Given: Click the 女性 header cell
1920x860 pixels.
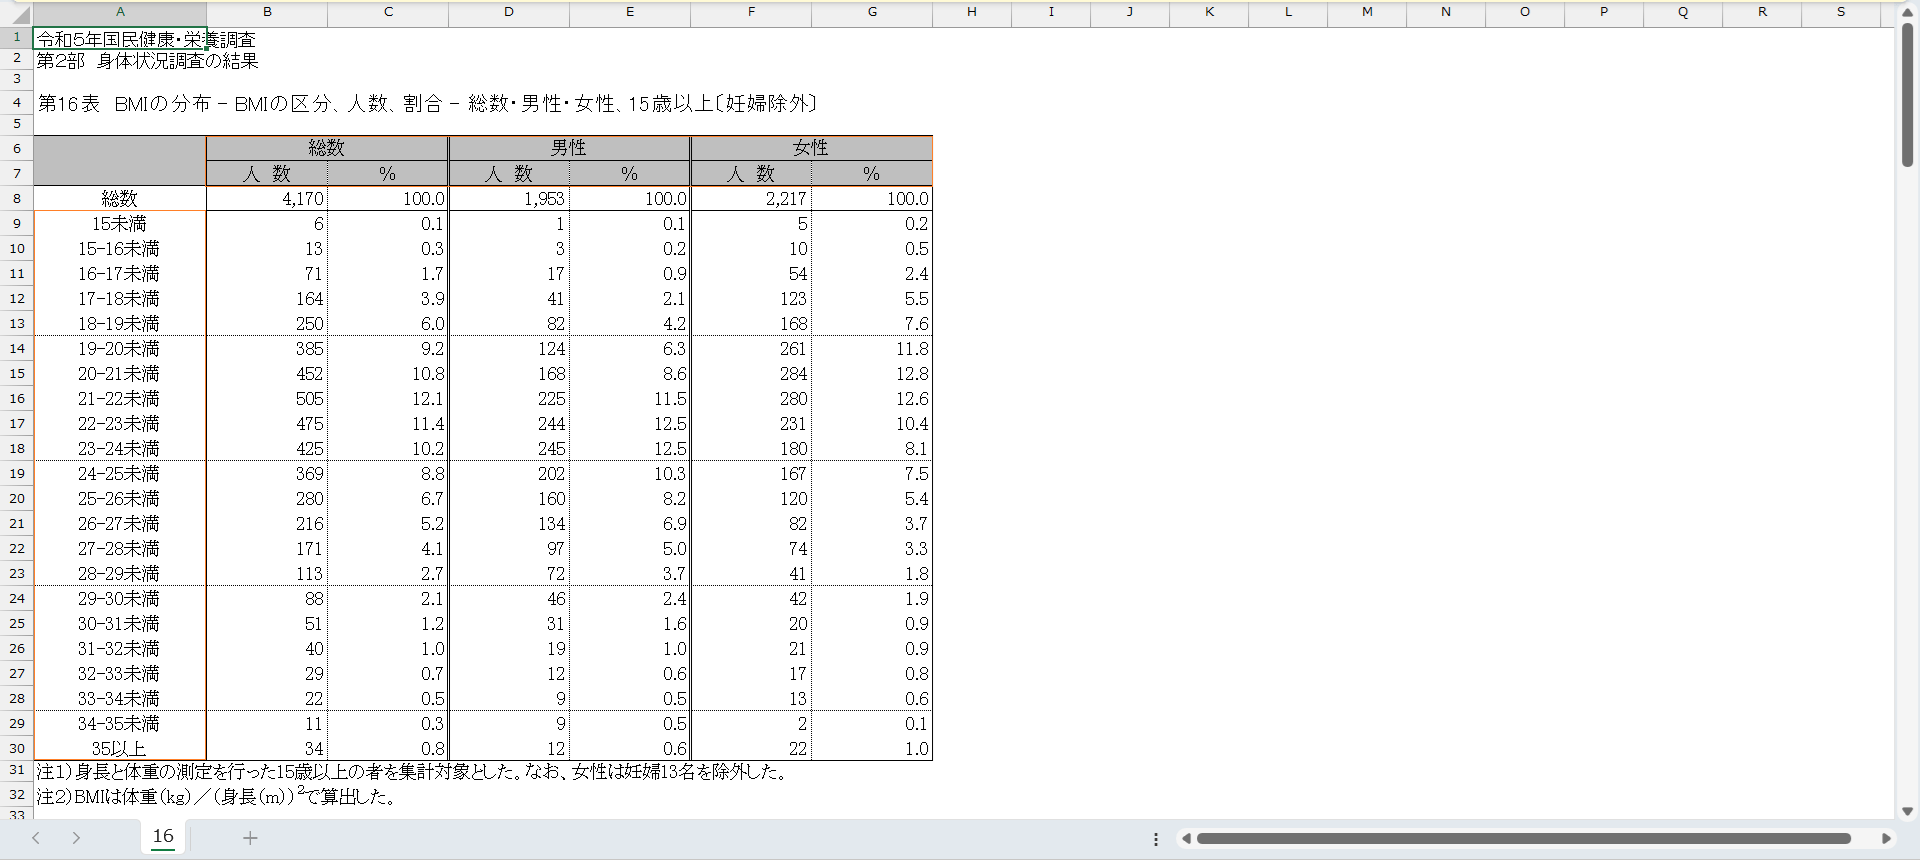Looking at the screenshot, I should pyautogui.click(x=811, y=148).
